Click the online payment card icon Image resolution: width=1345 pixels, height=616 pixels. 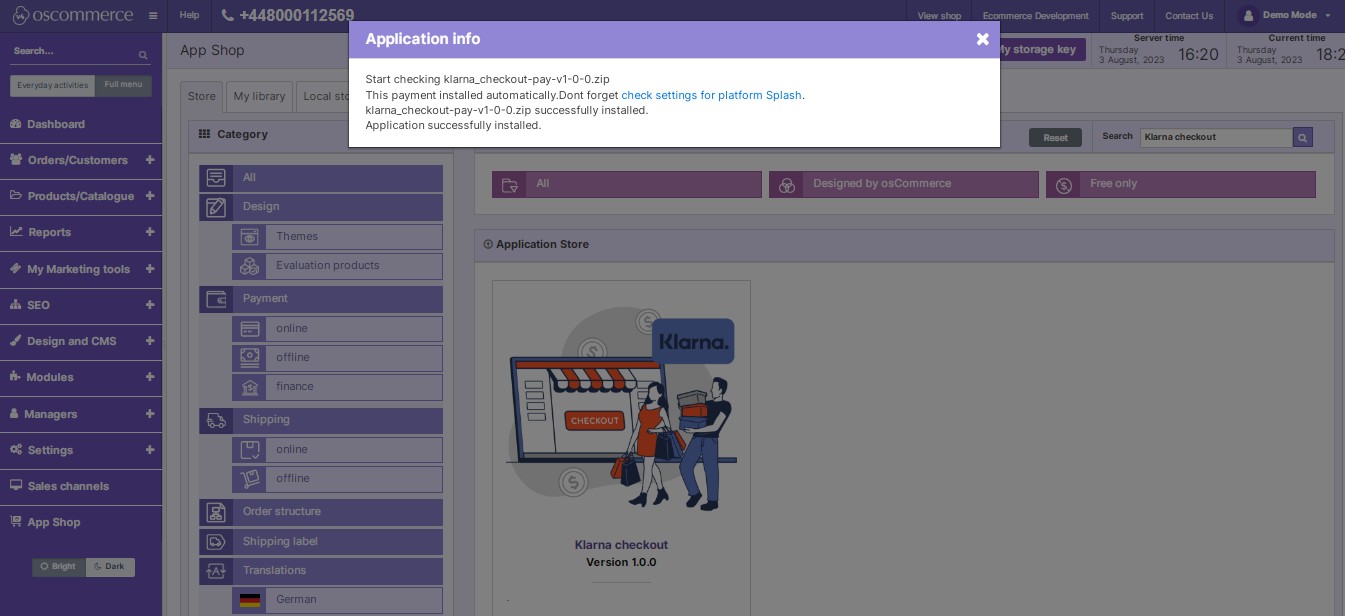click(249, 329)
